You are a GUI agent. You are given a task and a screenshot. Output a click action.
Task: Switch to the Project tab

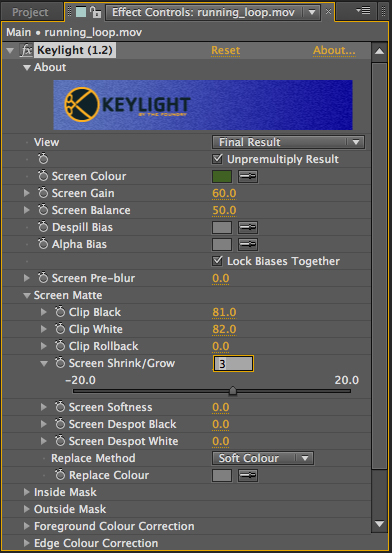(30, 12)
